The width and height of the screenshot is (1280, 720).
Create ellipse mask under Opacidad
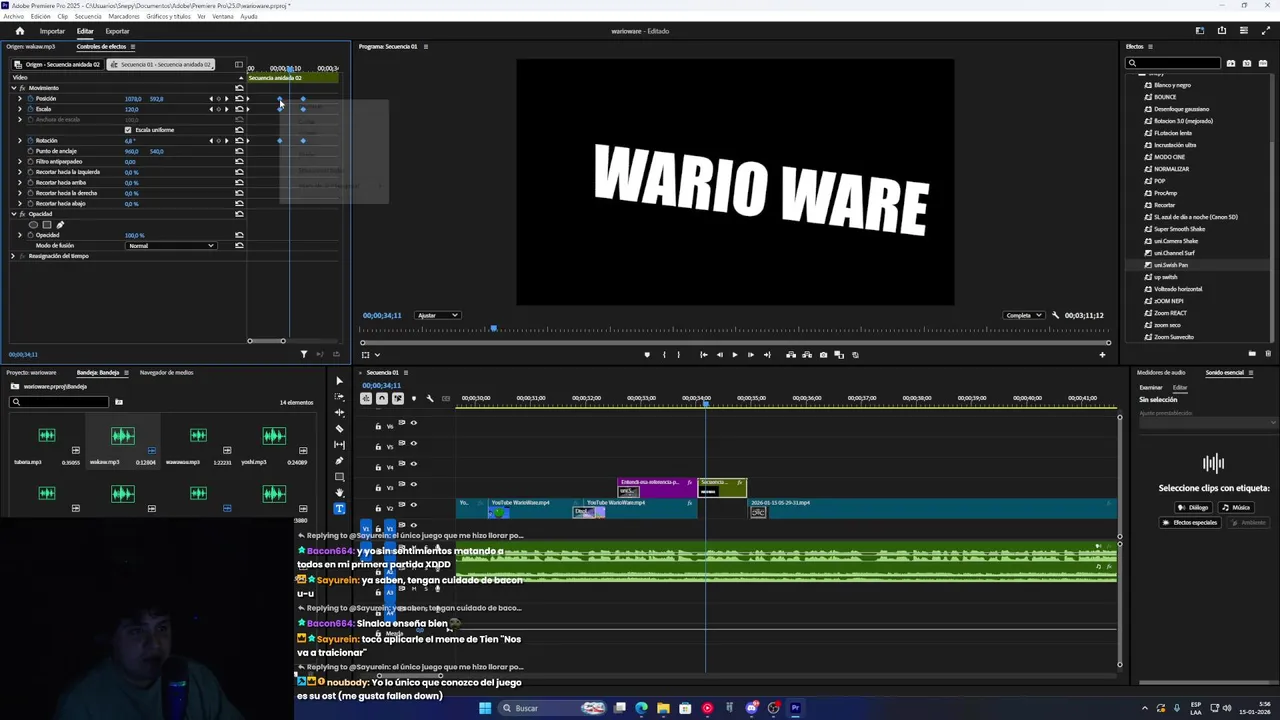pyautogui.click(x=33, y=225)
